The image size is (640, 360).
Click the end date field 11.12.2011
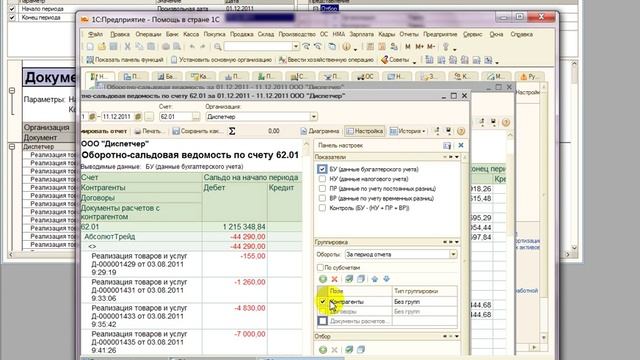coord(118,117)
